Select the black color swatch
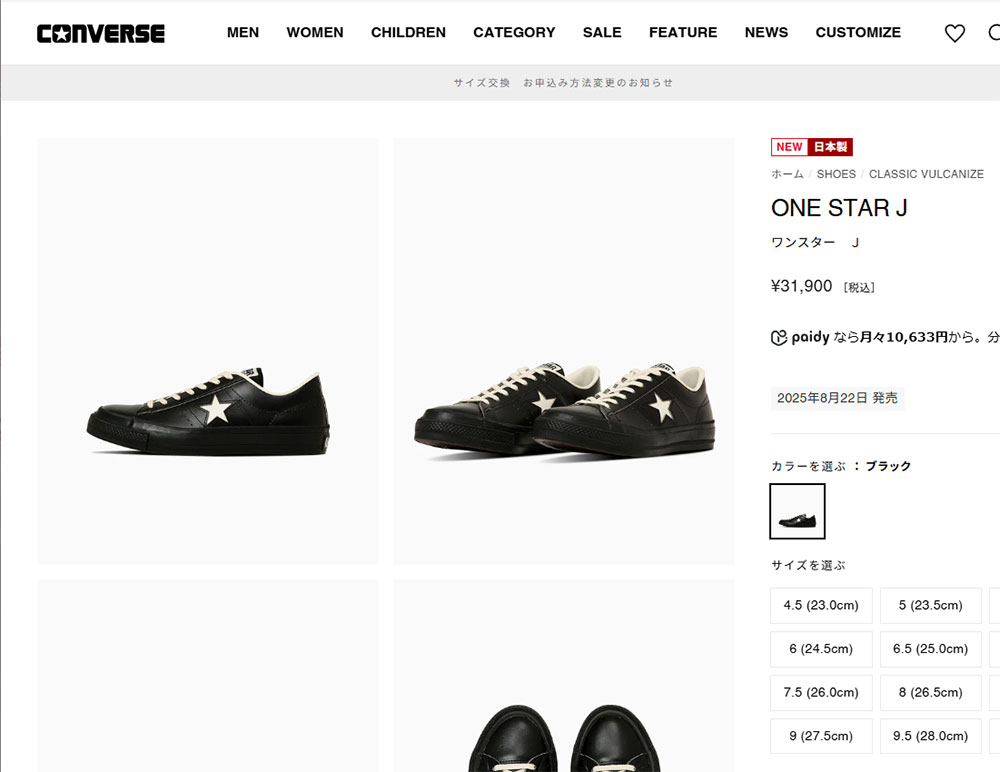This screenshot has width=1000, height=772. (x=798, y=511)
